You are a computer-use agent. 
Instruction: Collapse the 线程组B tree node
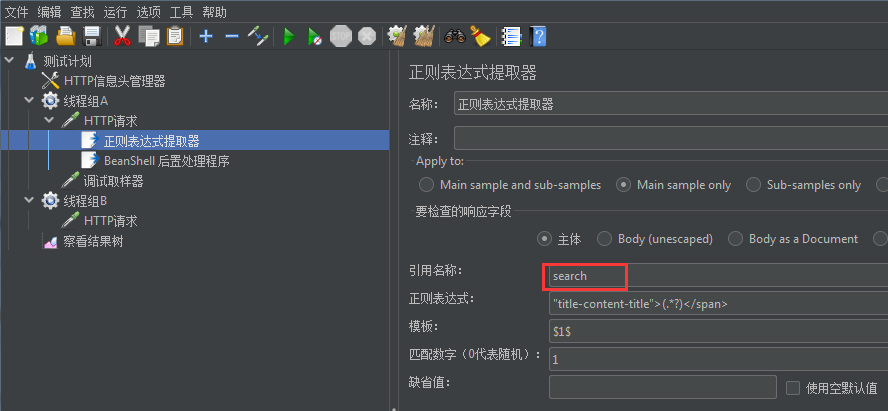point(29,200)
